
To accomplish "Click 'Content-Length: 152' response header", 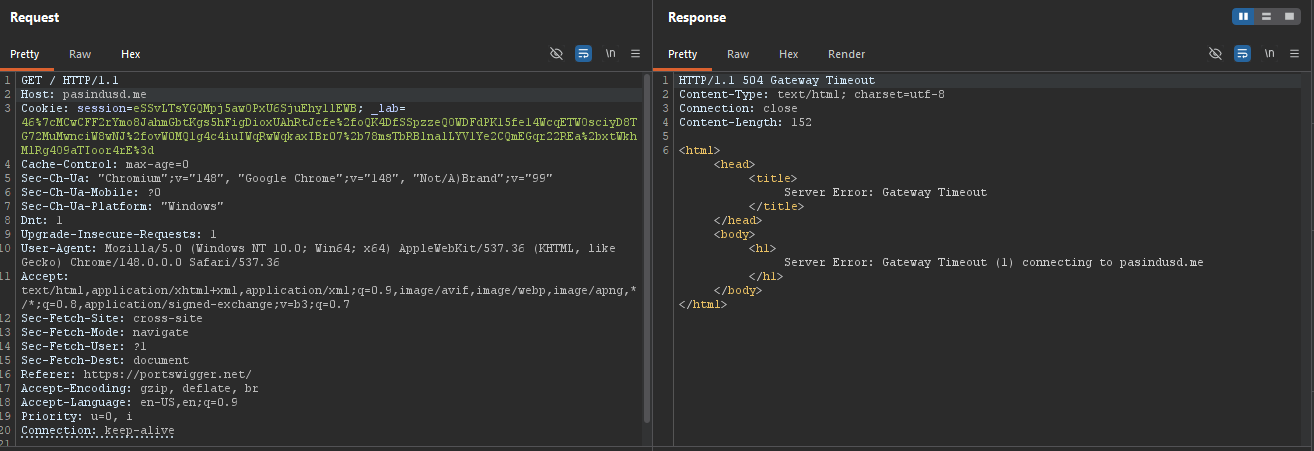I will [x=745, y=122].
